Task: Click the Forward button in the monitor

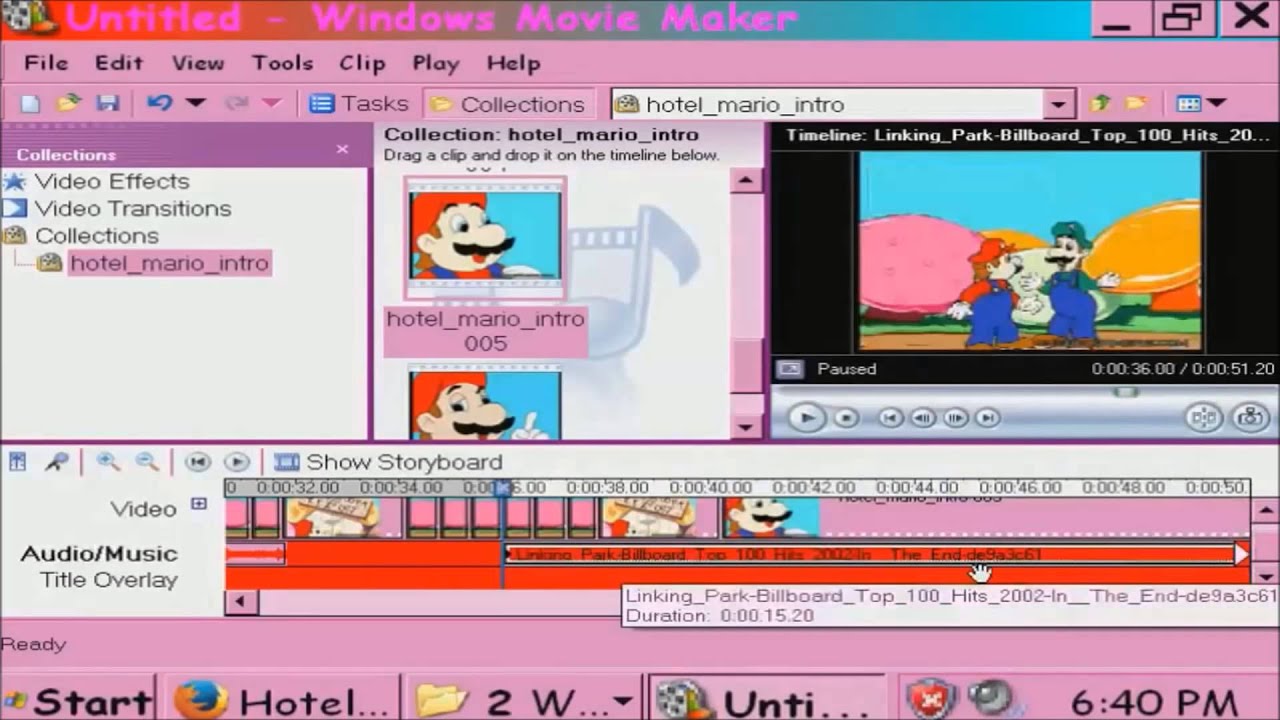Action: point(987,418)
